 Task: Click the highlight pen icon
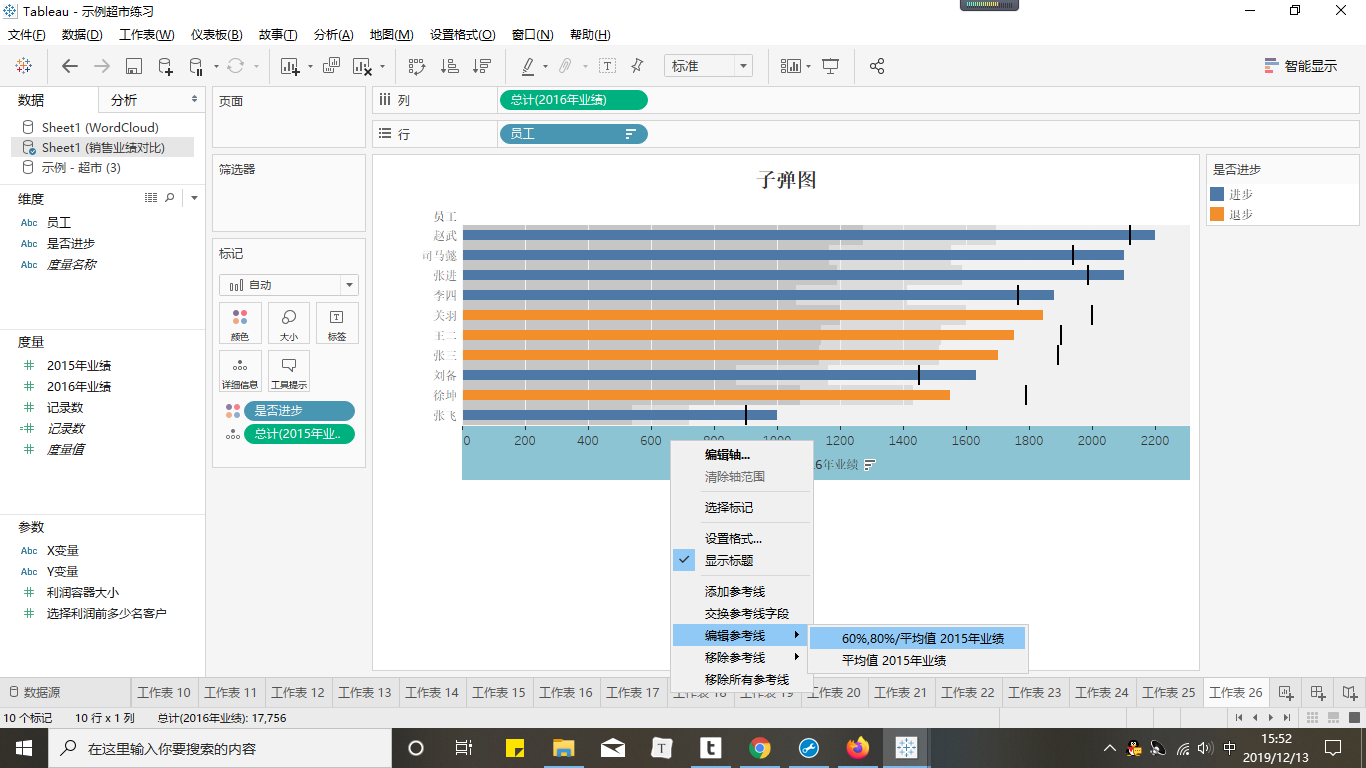pos(528,66)
